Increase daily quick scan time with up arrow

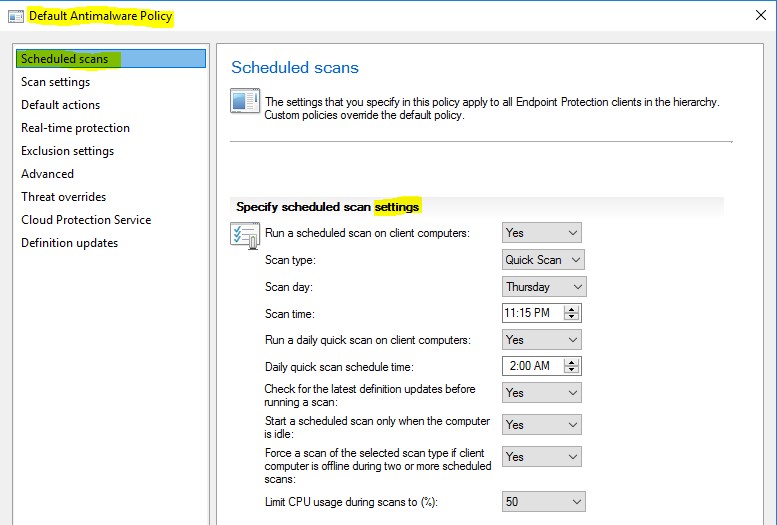click(572, 362)
